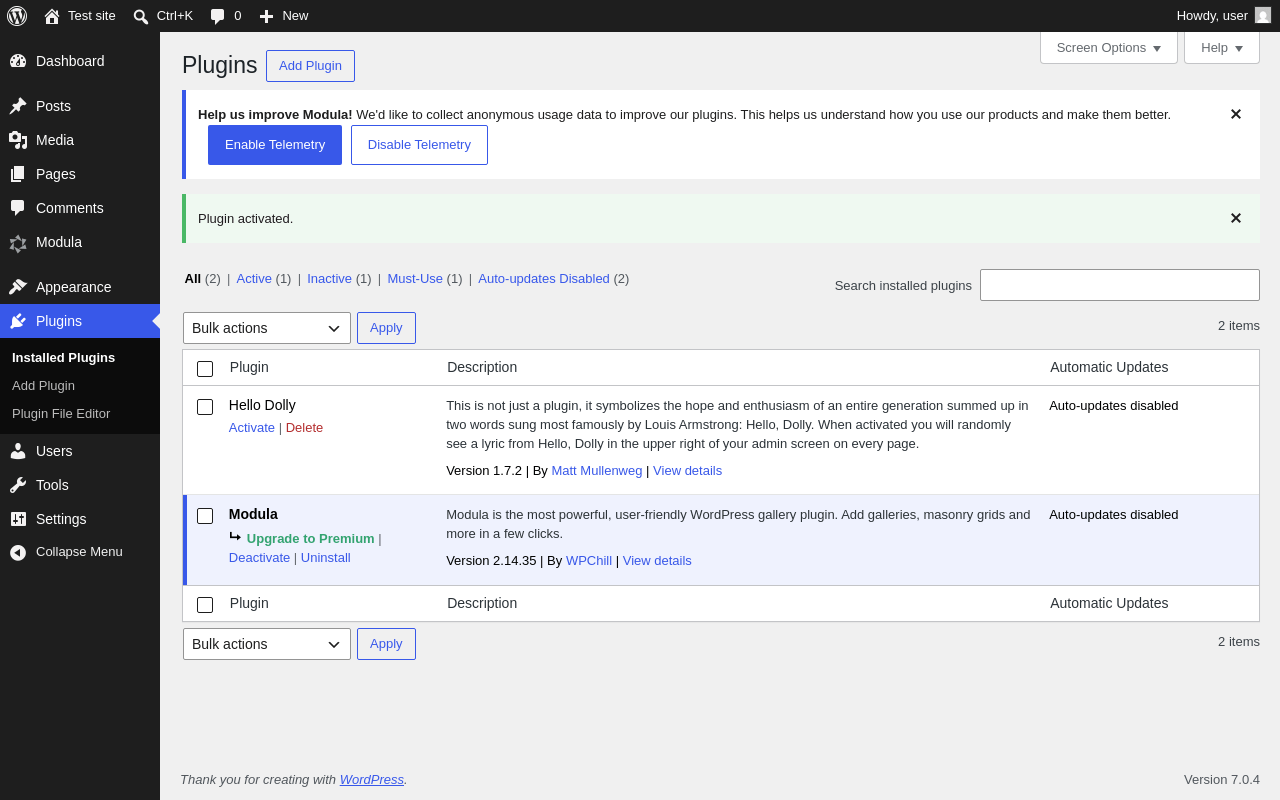This screenshot has width=1280, height=800.
Task: Click the Posts pushpin icon
Action: tap(18, 106)
